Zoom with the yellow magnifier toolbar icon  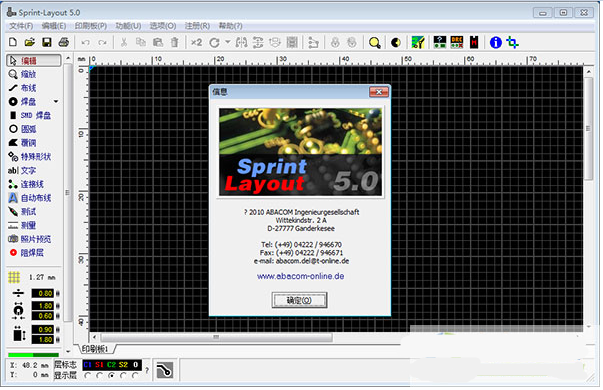[375, 42]
